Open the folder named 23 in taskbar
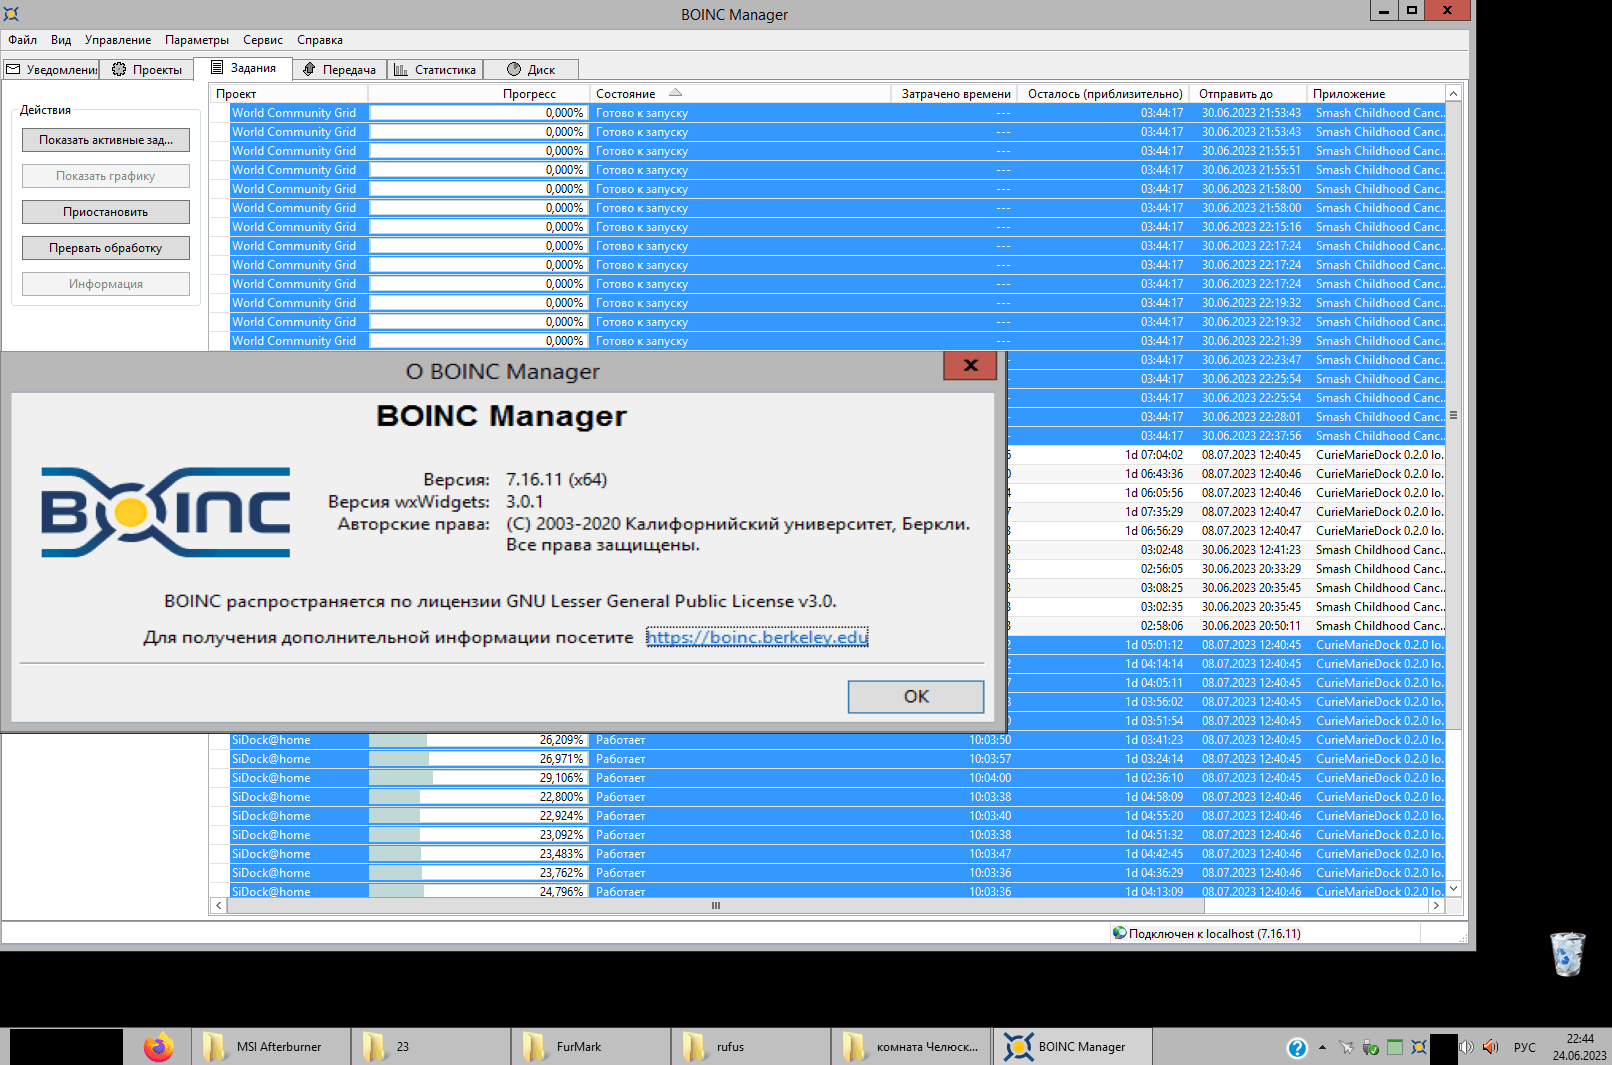 click(431, 1047)
